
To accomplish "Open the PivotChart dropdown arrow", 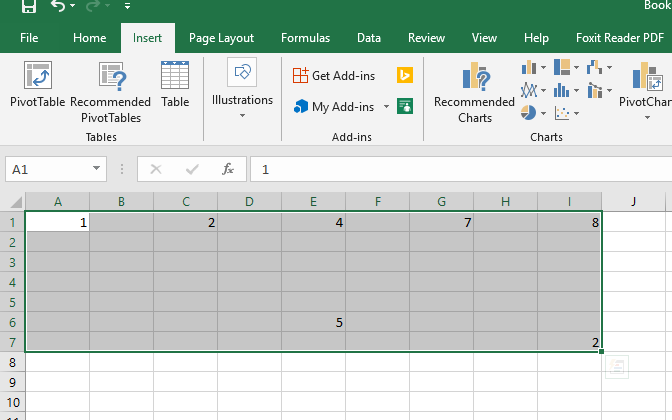I will click(x=647, y=117).
